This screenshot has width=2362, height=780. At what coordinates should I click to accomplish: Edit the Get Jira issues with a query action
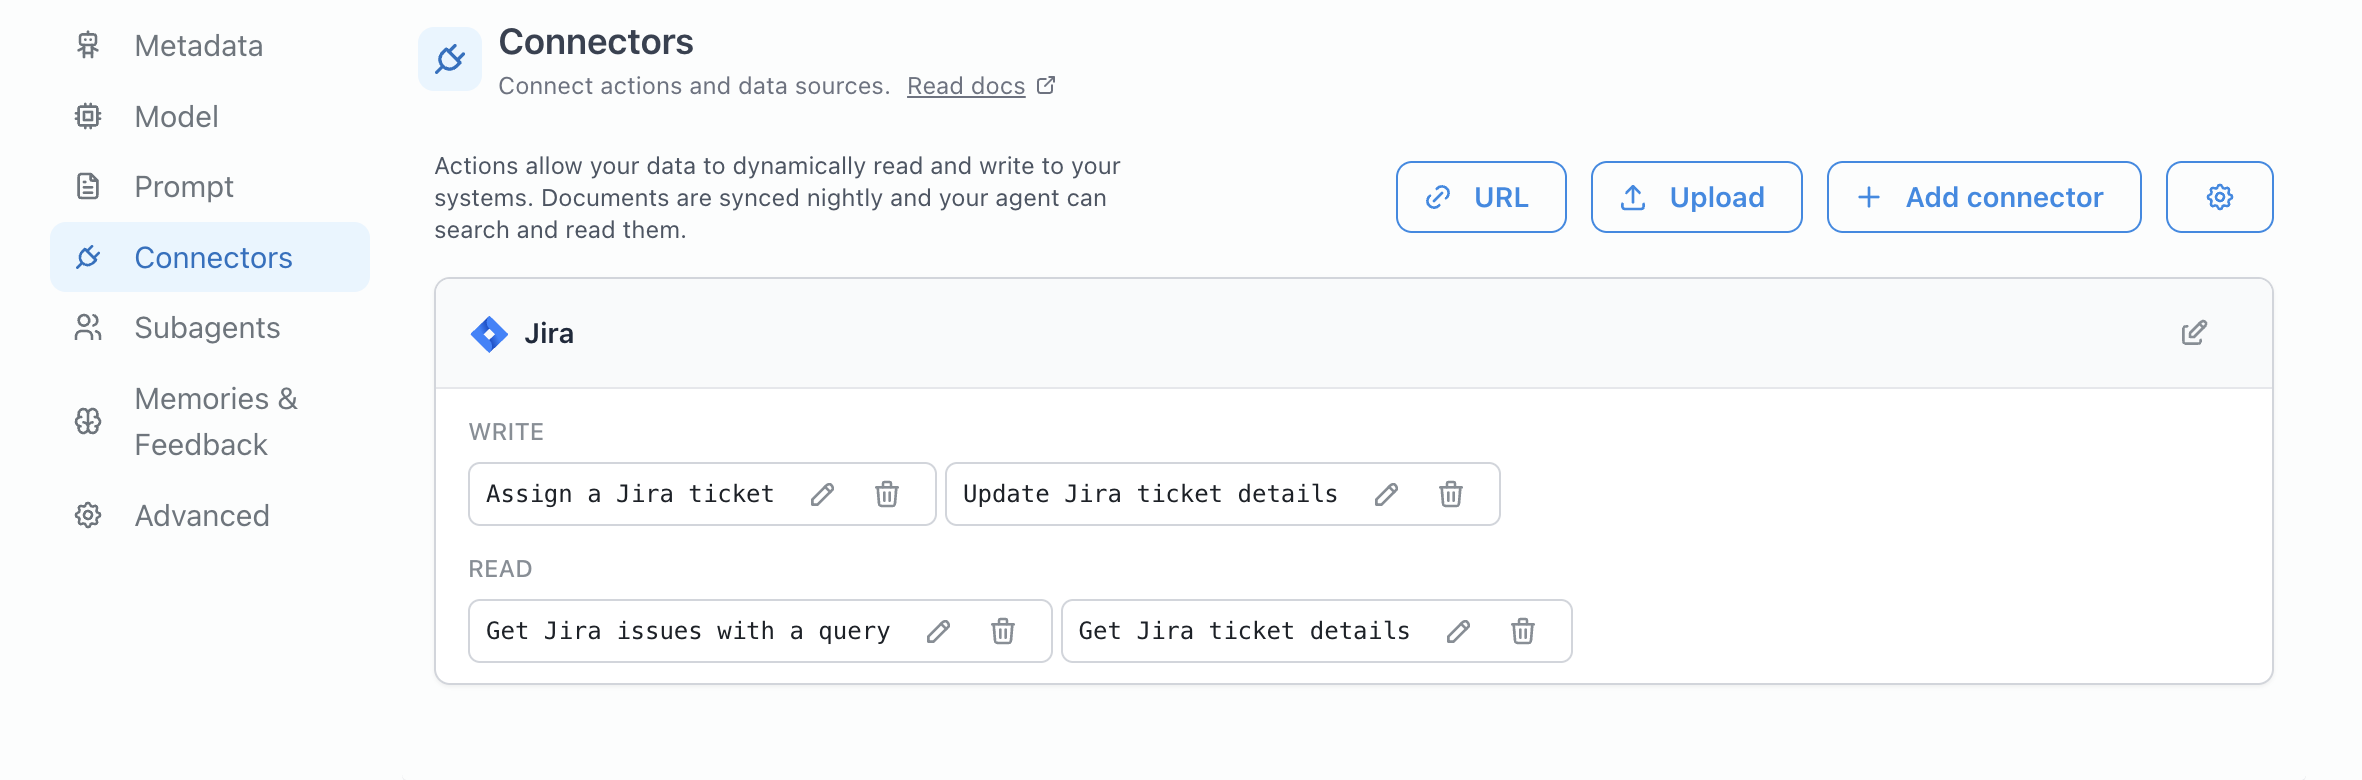pyautogui.click(x=938, y=631)
